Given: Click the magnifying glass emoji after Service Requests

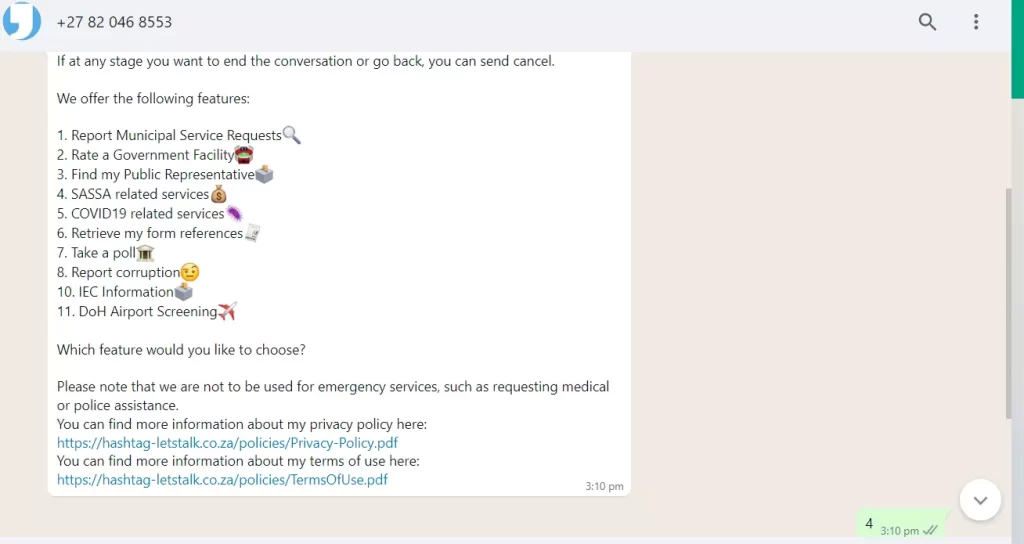Looking at the screenshot, I should [292, 135].
